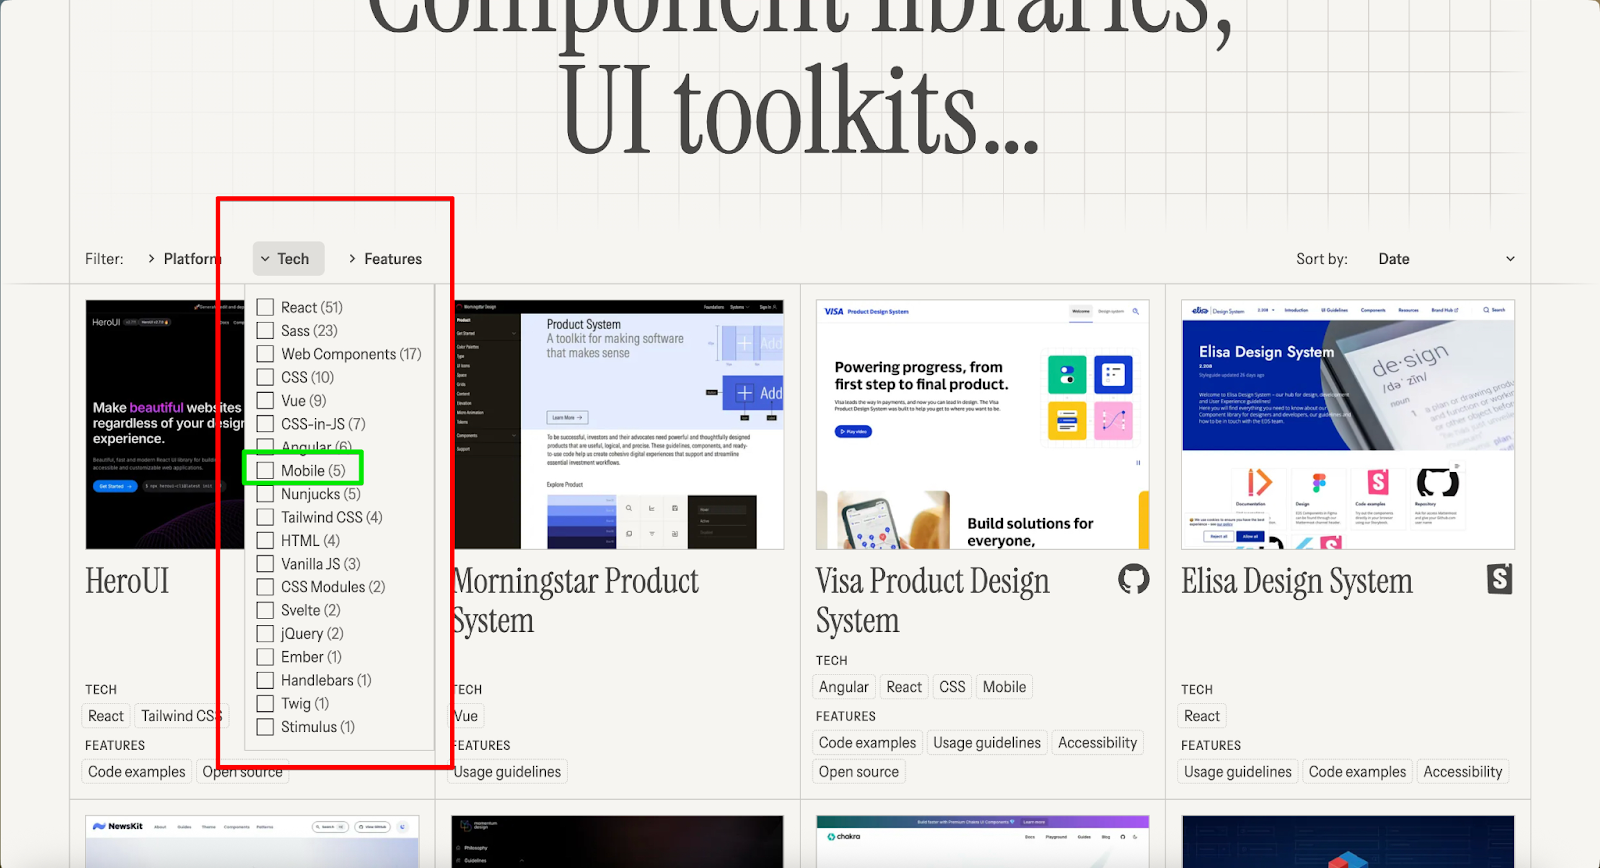Select the Twig (1) checkbox
This screenshot has height=868, width=1600.
click(x=265, y=704)
